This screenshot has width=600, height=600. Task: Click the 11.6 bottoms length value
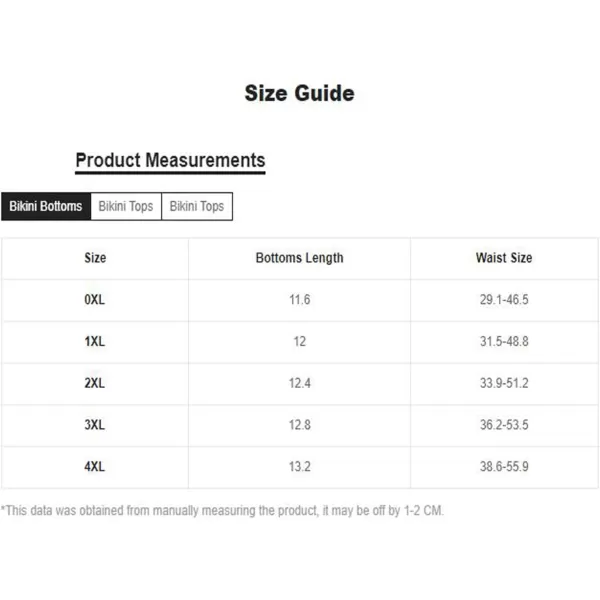click(300, 300)
